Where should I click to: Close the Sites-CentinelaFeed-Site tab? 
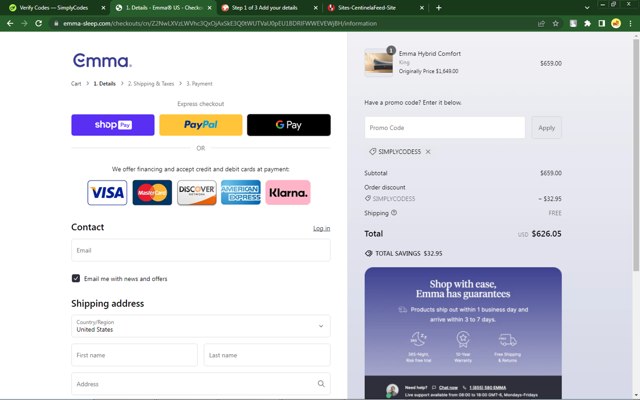[422, 8]
